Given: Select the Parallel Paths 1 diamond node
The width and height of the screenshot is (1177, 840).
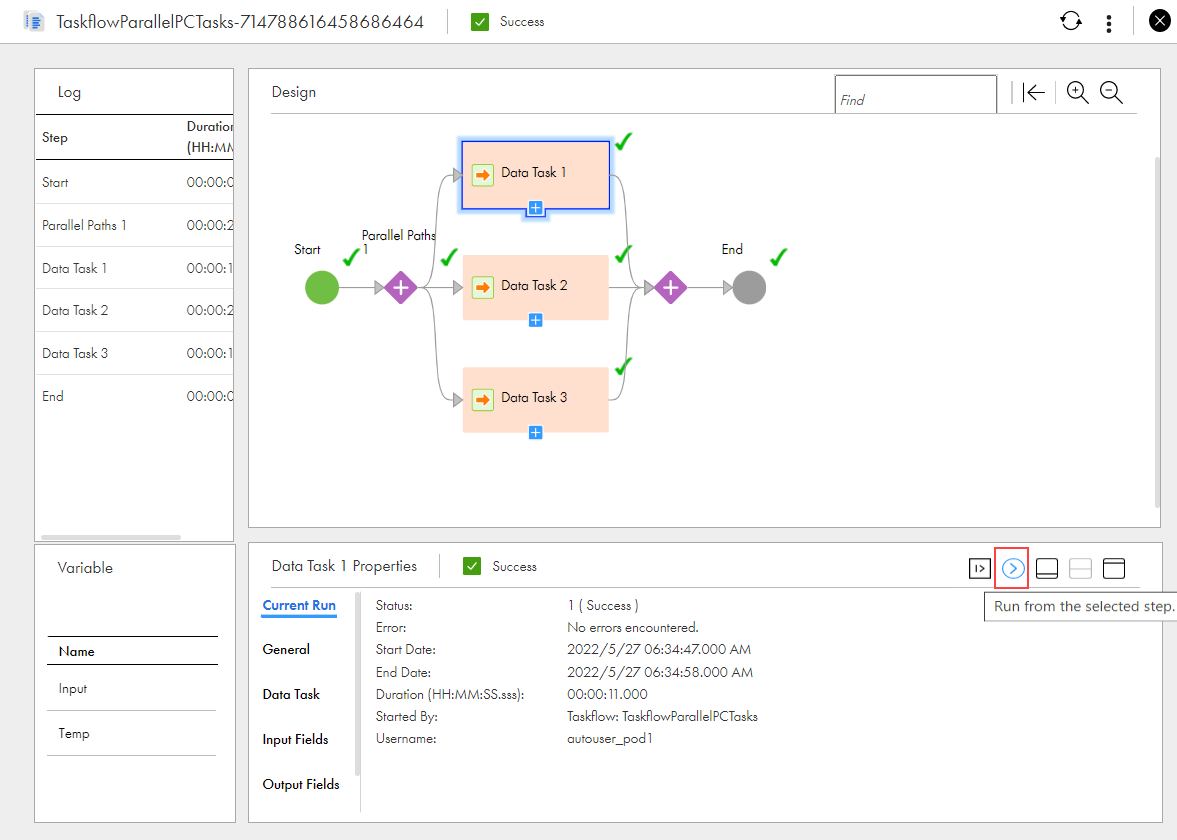Looking at the screenshot, I should coord(401,288).
